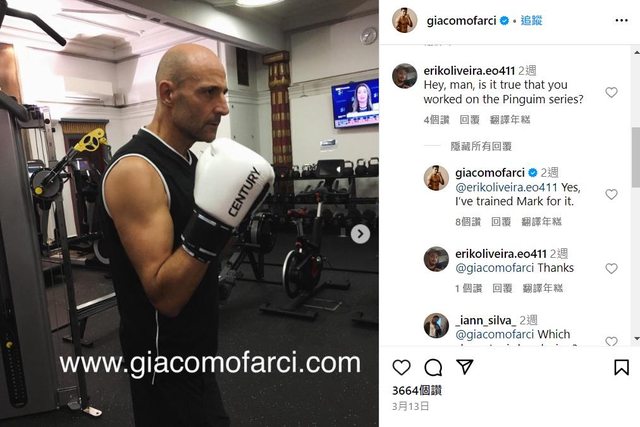
Task: Go to the next photo with the arrow
Action: [x=360, y=234]
